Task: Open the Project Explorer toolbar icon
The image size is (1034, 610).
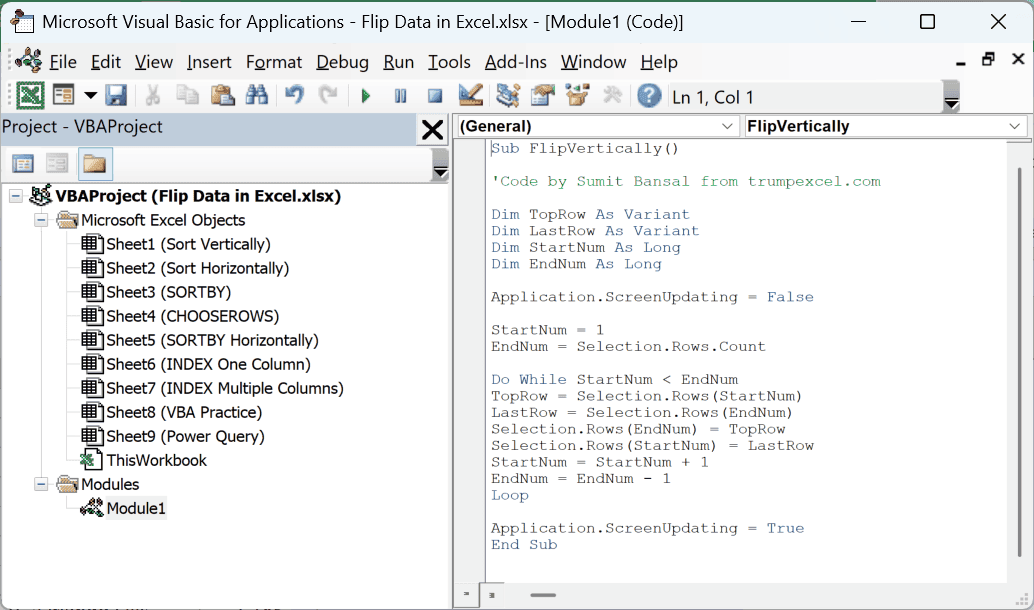Action: click(508, 96)
